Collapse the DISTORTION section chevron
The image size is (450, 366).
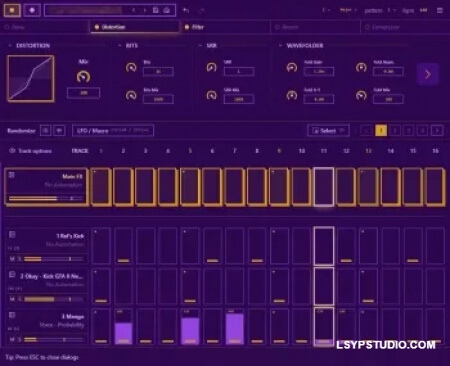coord(10,45)
